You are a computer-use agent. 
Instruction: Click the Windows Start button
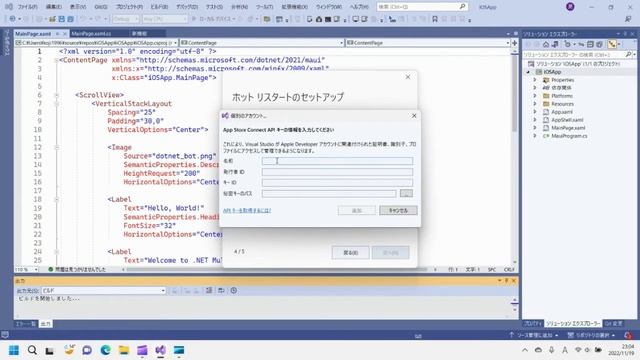[x=14, y=350]
